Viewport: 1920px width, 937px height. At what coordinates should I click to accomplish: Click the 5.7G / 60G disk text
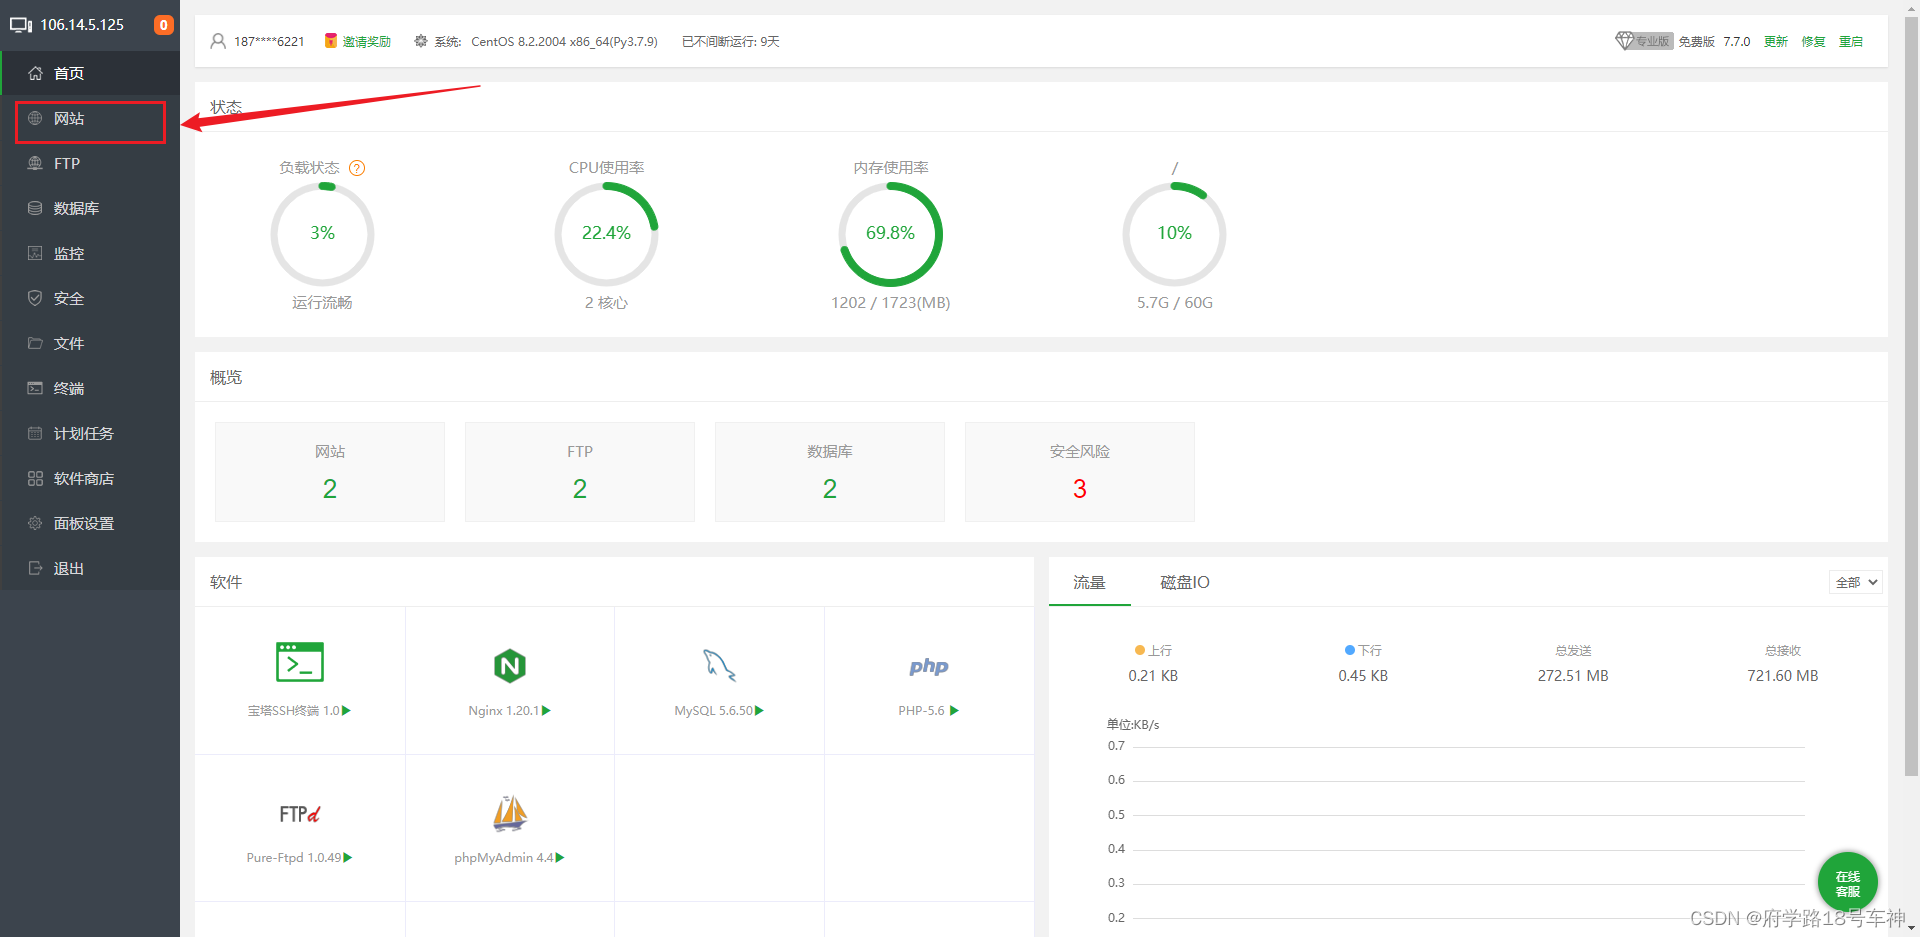pyautogui.click(x=1174, y=302)
